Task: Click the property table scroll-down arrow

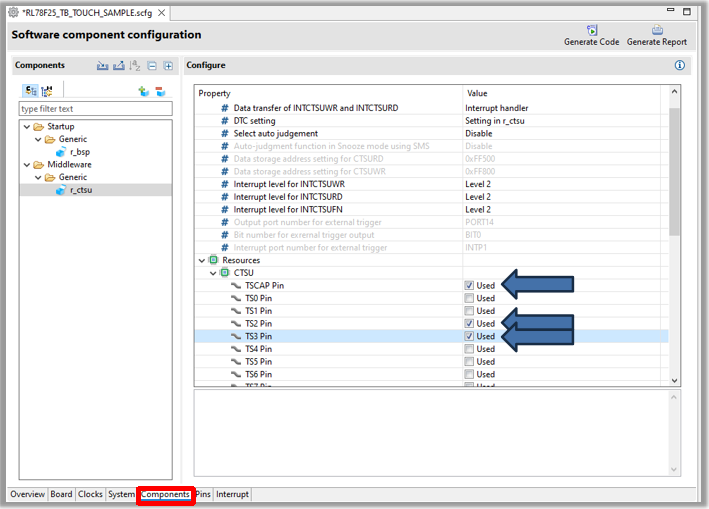Action: click(674, 380)
